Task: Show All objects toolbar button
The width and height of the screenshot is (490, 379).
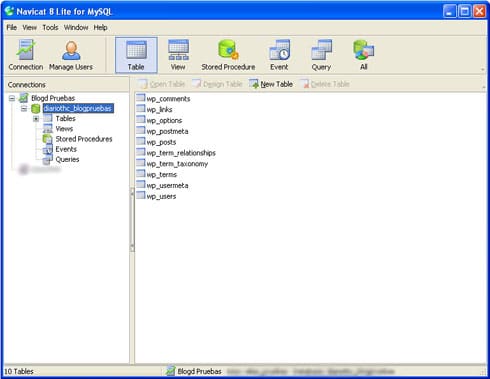Action: (364, 55)
